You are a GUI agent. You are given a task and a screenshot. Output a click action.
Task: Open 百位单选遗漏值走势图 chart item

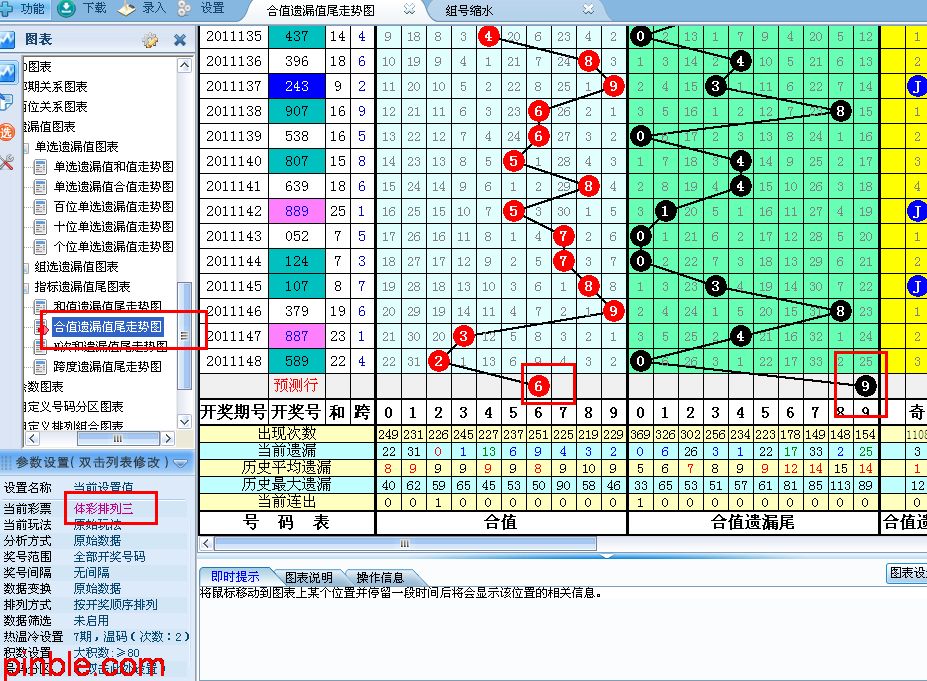[x=113, y=206]
